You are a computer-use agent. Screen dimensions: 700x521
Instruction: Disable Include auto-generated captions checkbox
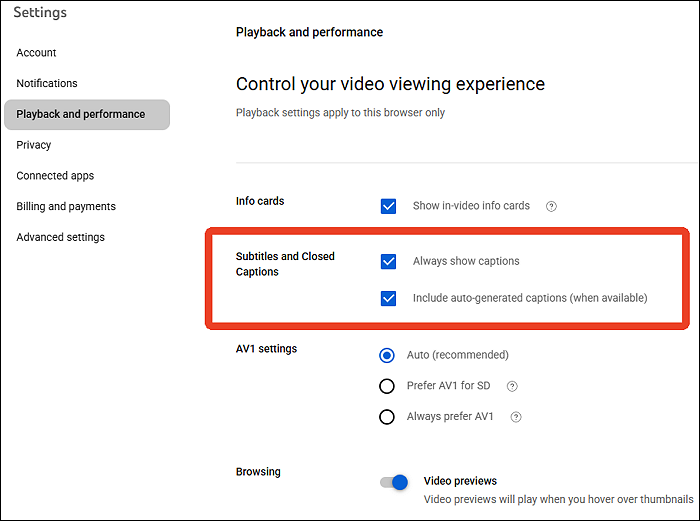pos(388,298)
